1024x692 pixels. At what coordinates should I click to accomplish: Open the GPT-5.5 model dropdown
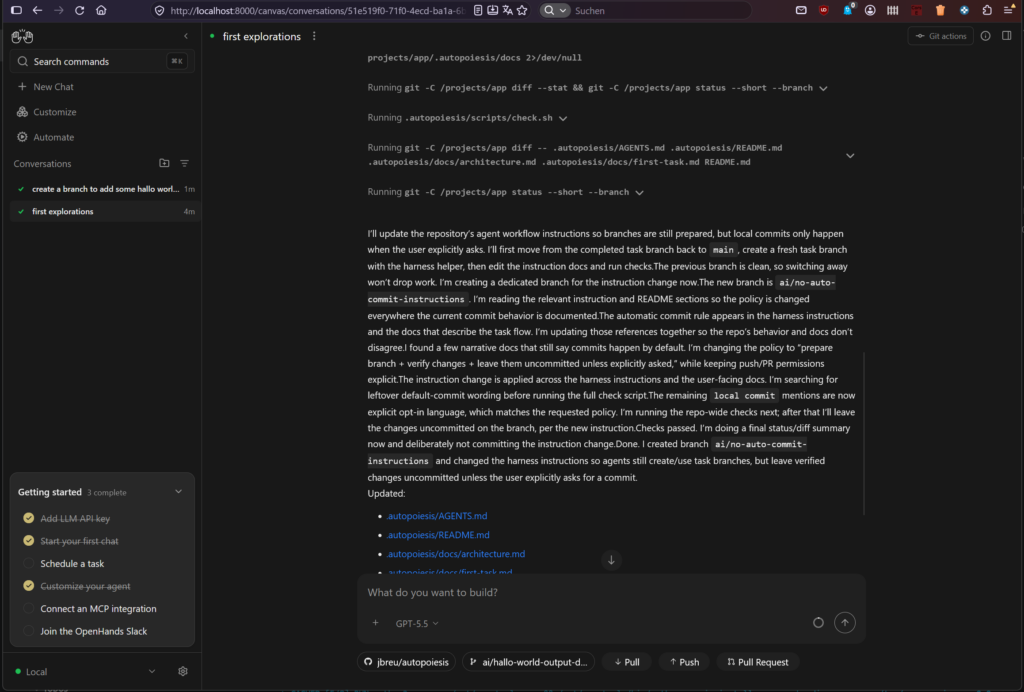click(x=417, y=623)
